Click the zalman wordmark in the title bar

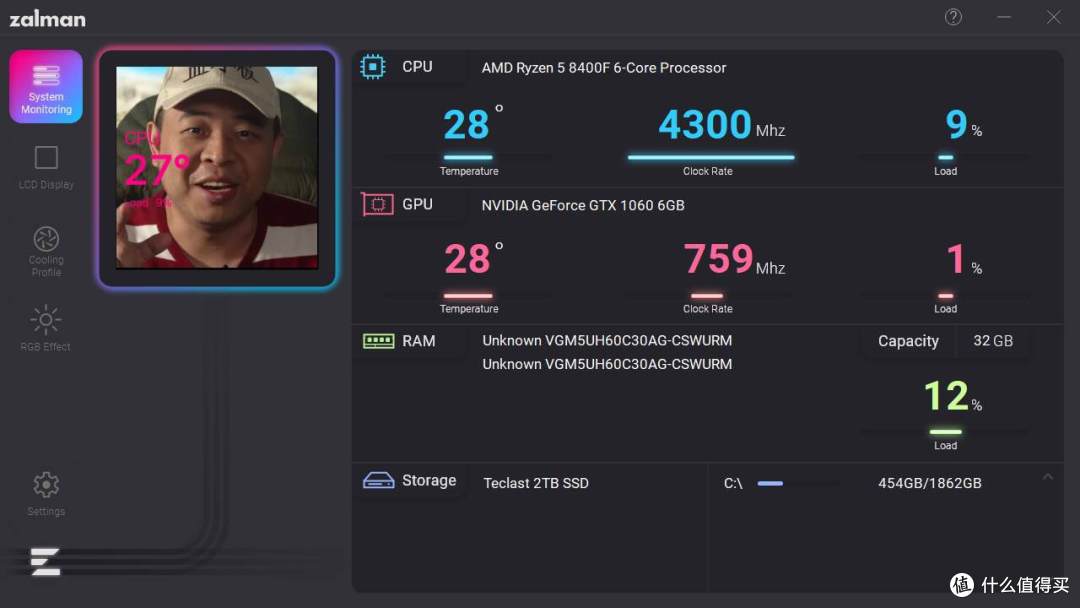point(48,19)
